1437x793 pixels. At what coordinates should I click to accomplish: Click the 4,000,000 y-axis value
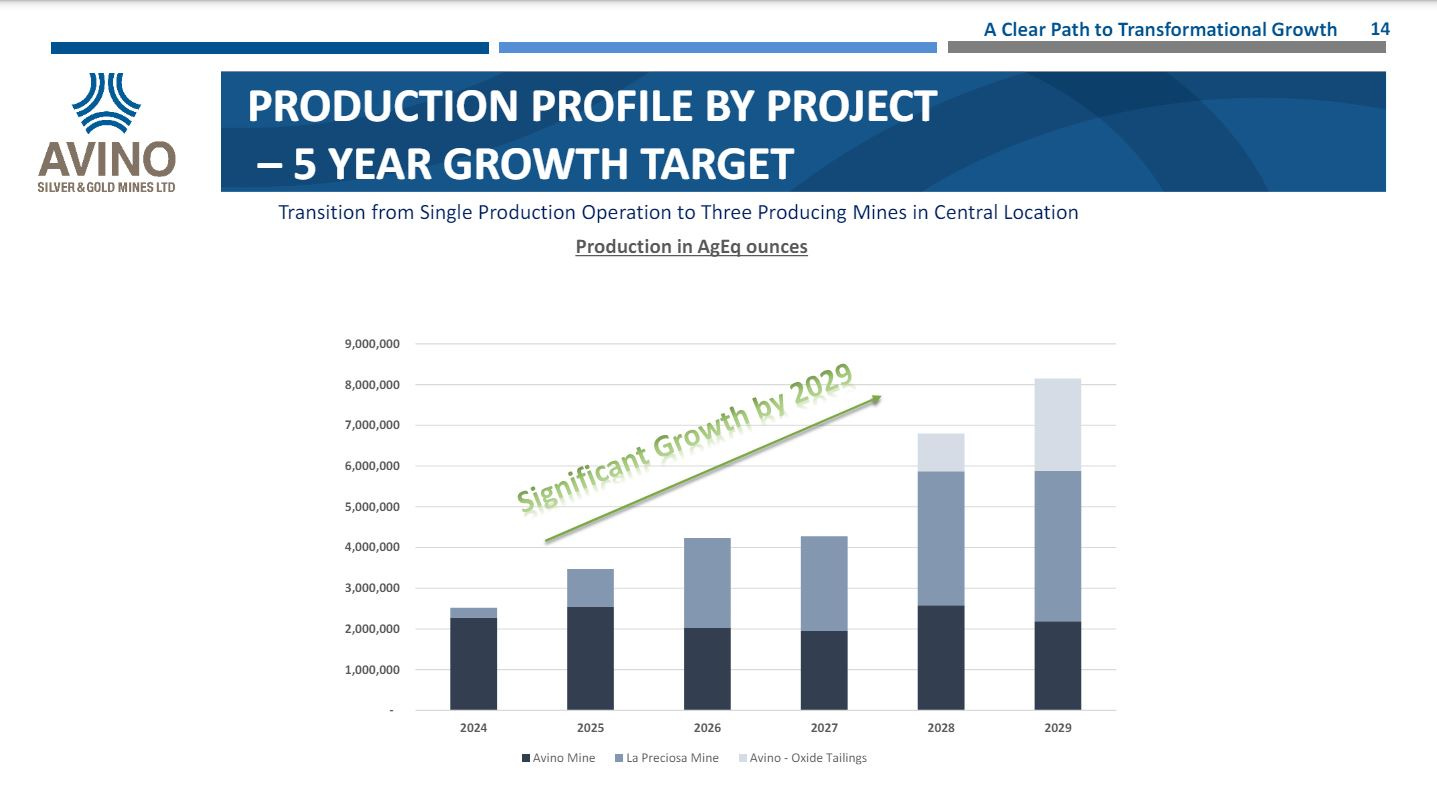click(371, 547)
